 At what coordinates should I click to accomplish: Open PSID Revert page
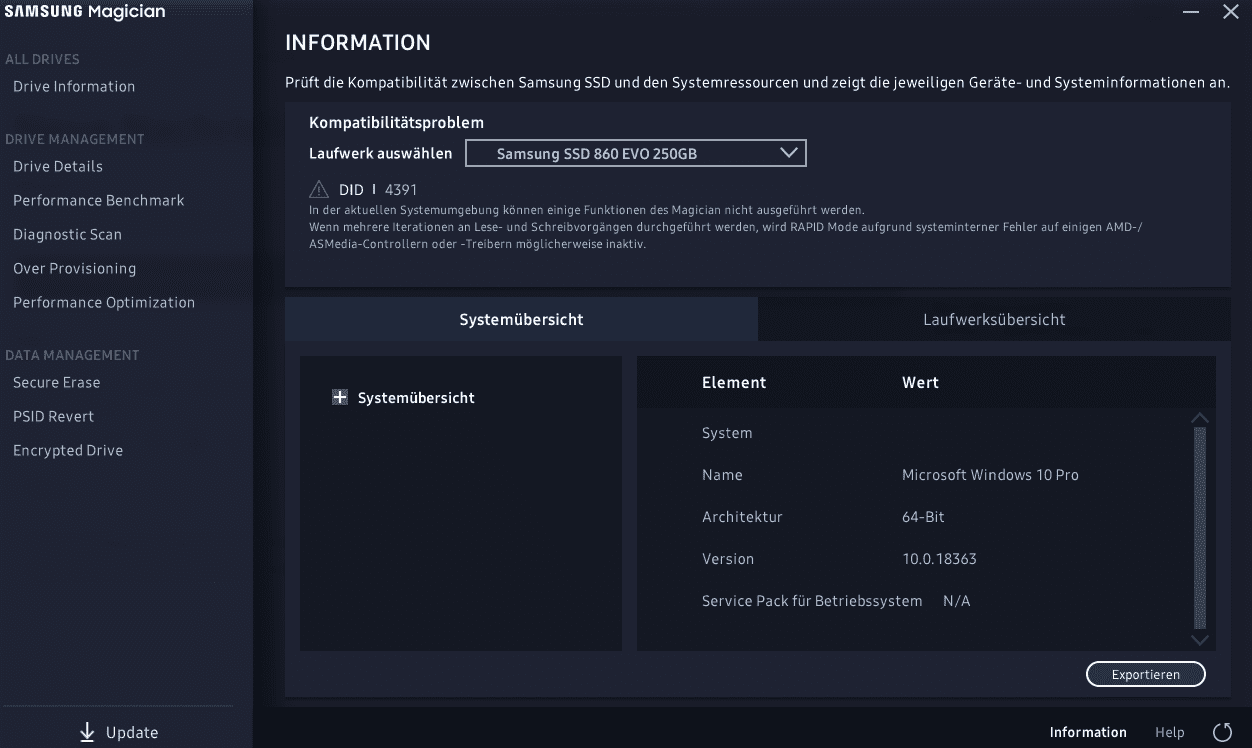tap(54, 416)
